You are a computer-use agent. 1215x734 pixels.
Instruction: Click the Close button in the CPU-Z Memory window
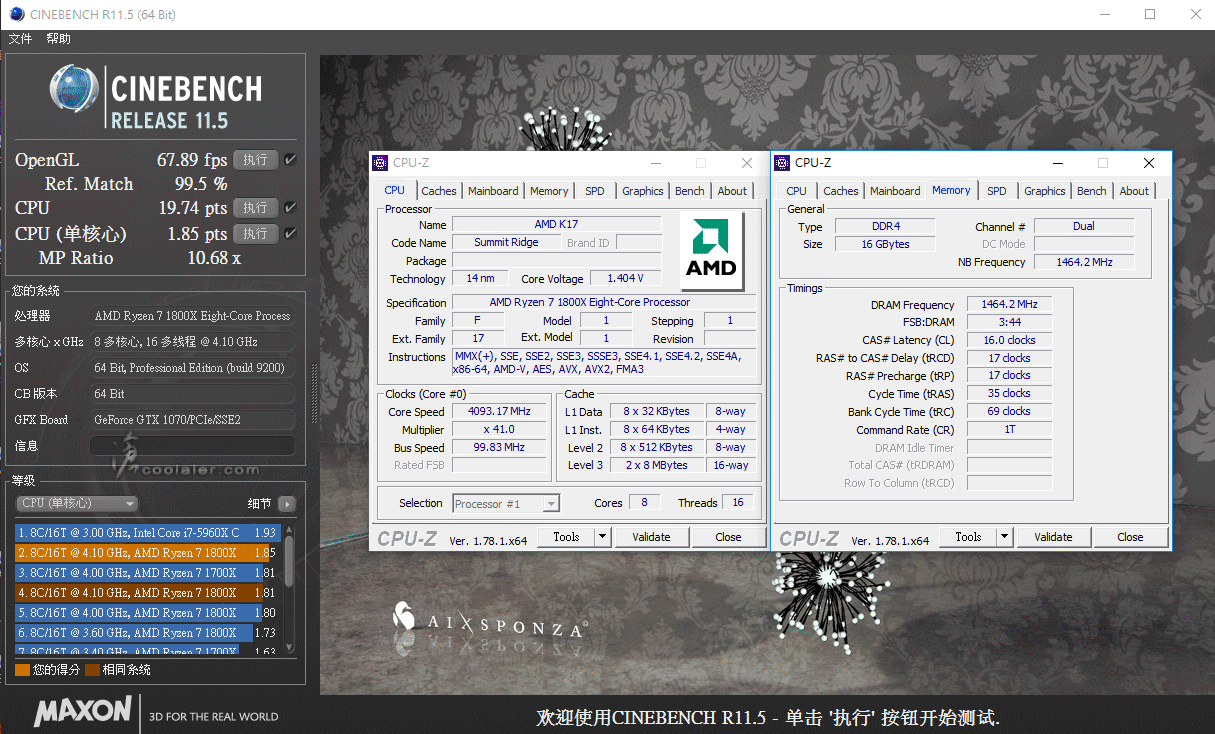coord(1130,537)
